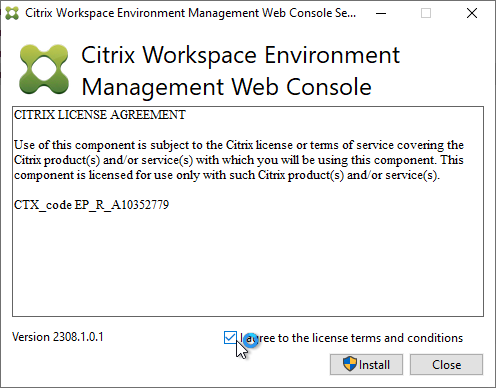The image size is (496, 388).
Task: Close the window using the title bar X
Action: [472, 13]
